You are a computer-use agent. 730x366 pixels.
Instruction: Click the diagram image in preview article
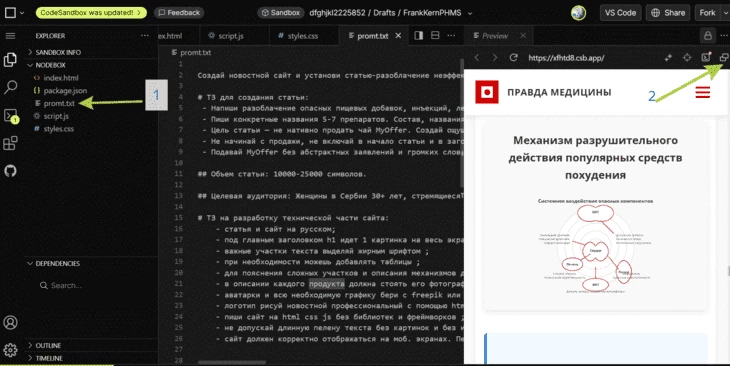click(x=595, y=246)
